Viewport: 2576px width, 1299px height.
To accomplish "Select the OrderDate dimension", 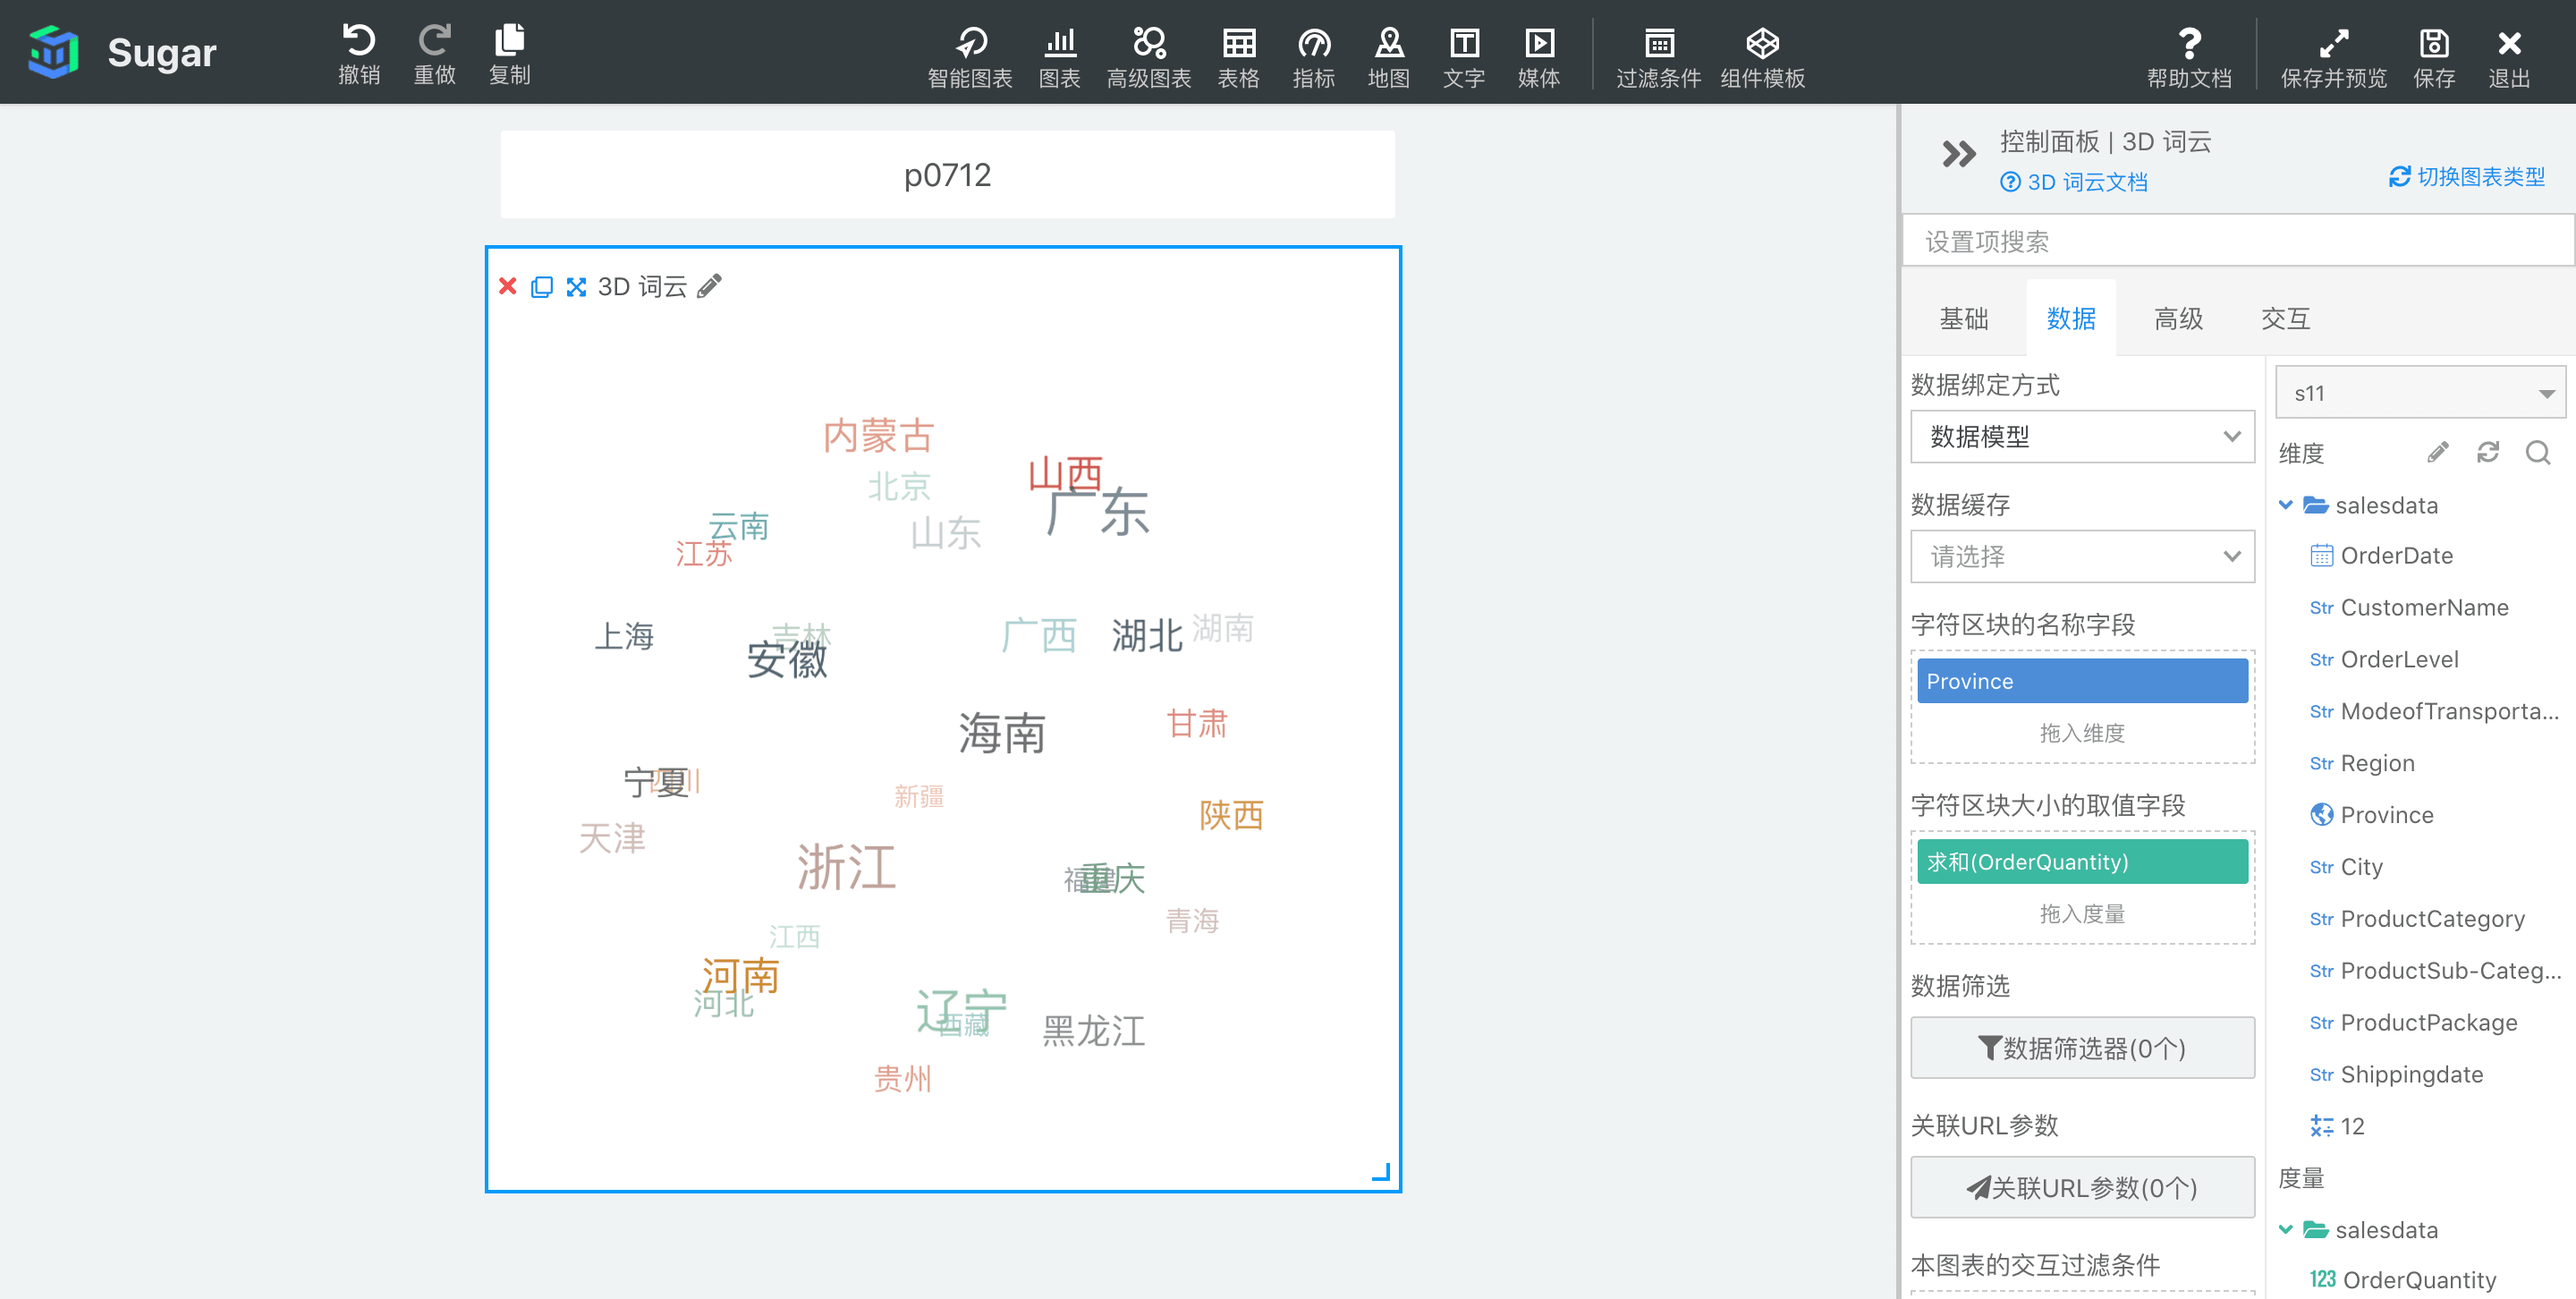I will (2396, 556).
